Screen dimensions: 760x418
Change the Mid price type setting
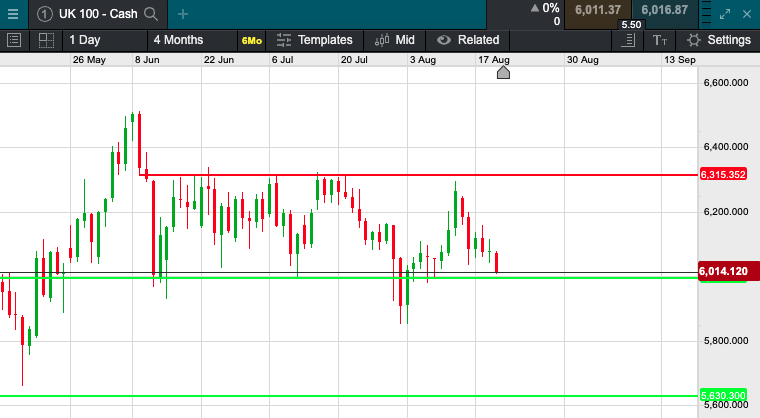[395, 40]
